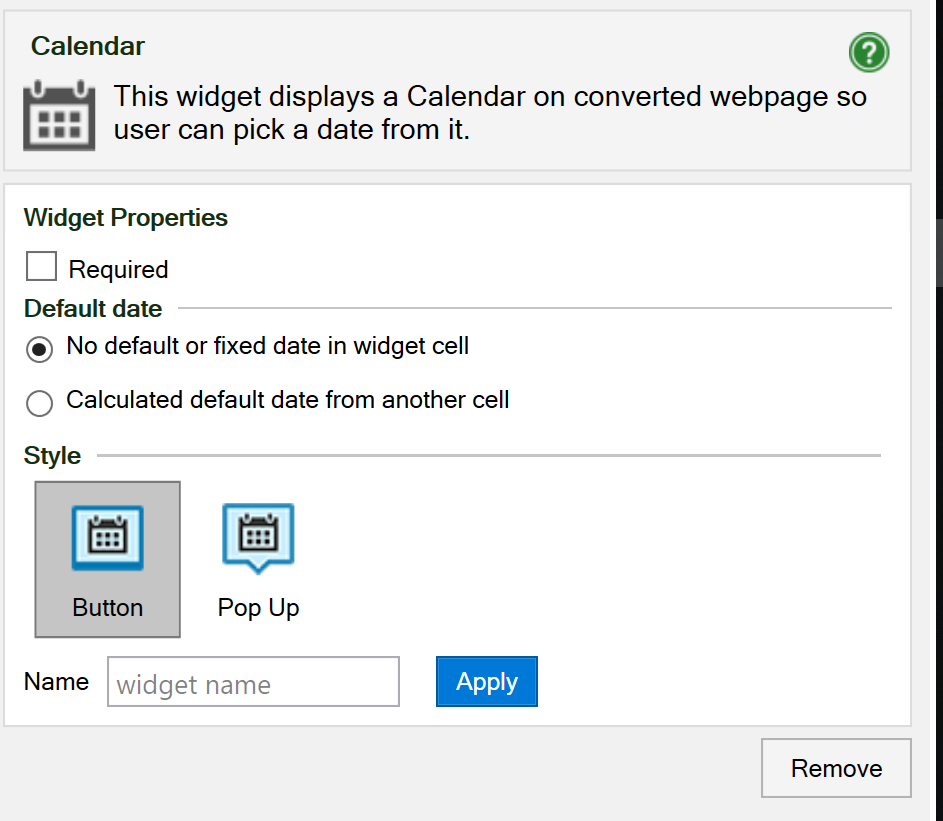Remove the Calendar widget
Image resolution: width=943 pixels, height=821 pixels.
point(836,768)
